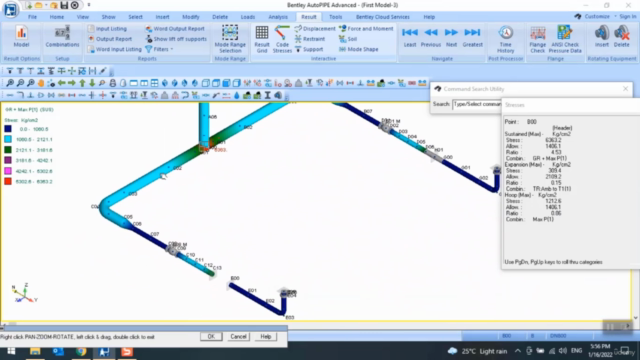The width and height of the screenshot is (640, 360).
Task: Run the Flange Check
Action: point(538,39)
